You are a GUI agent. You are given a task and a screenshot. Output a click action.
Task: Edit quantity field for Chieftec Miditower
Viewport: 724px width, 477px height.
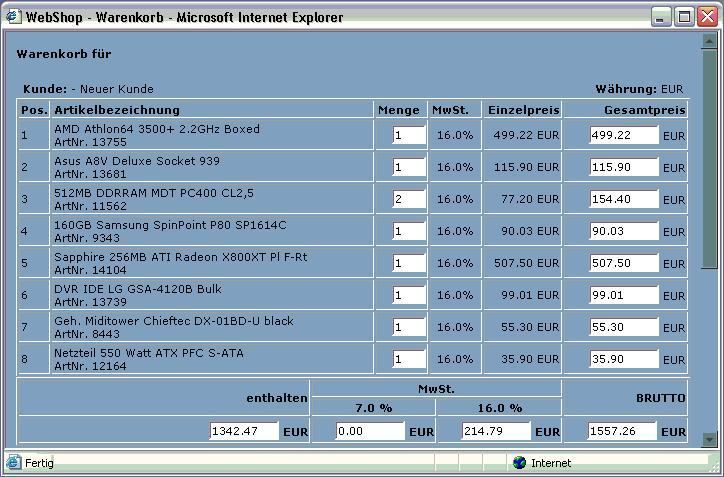(x=409, y=327)
